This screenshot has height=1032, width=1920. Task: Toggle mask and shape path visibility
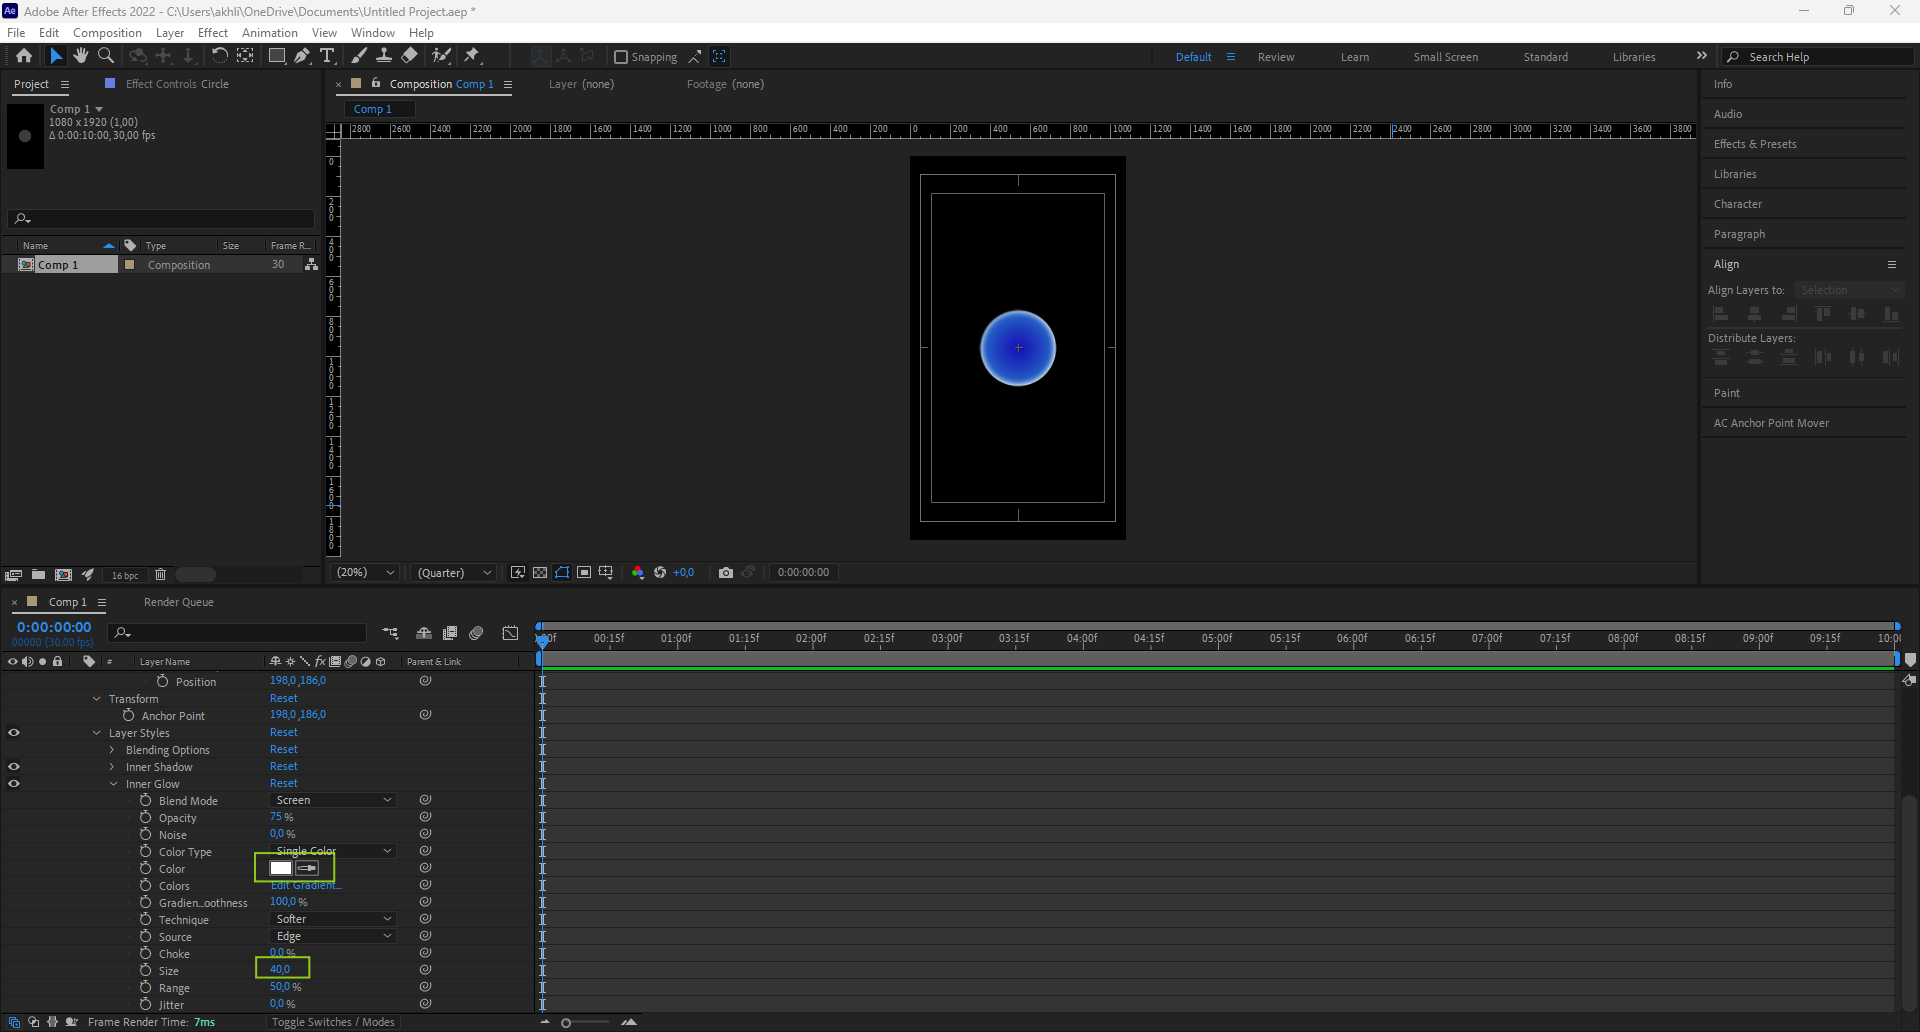click(x=562, y=573)
